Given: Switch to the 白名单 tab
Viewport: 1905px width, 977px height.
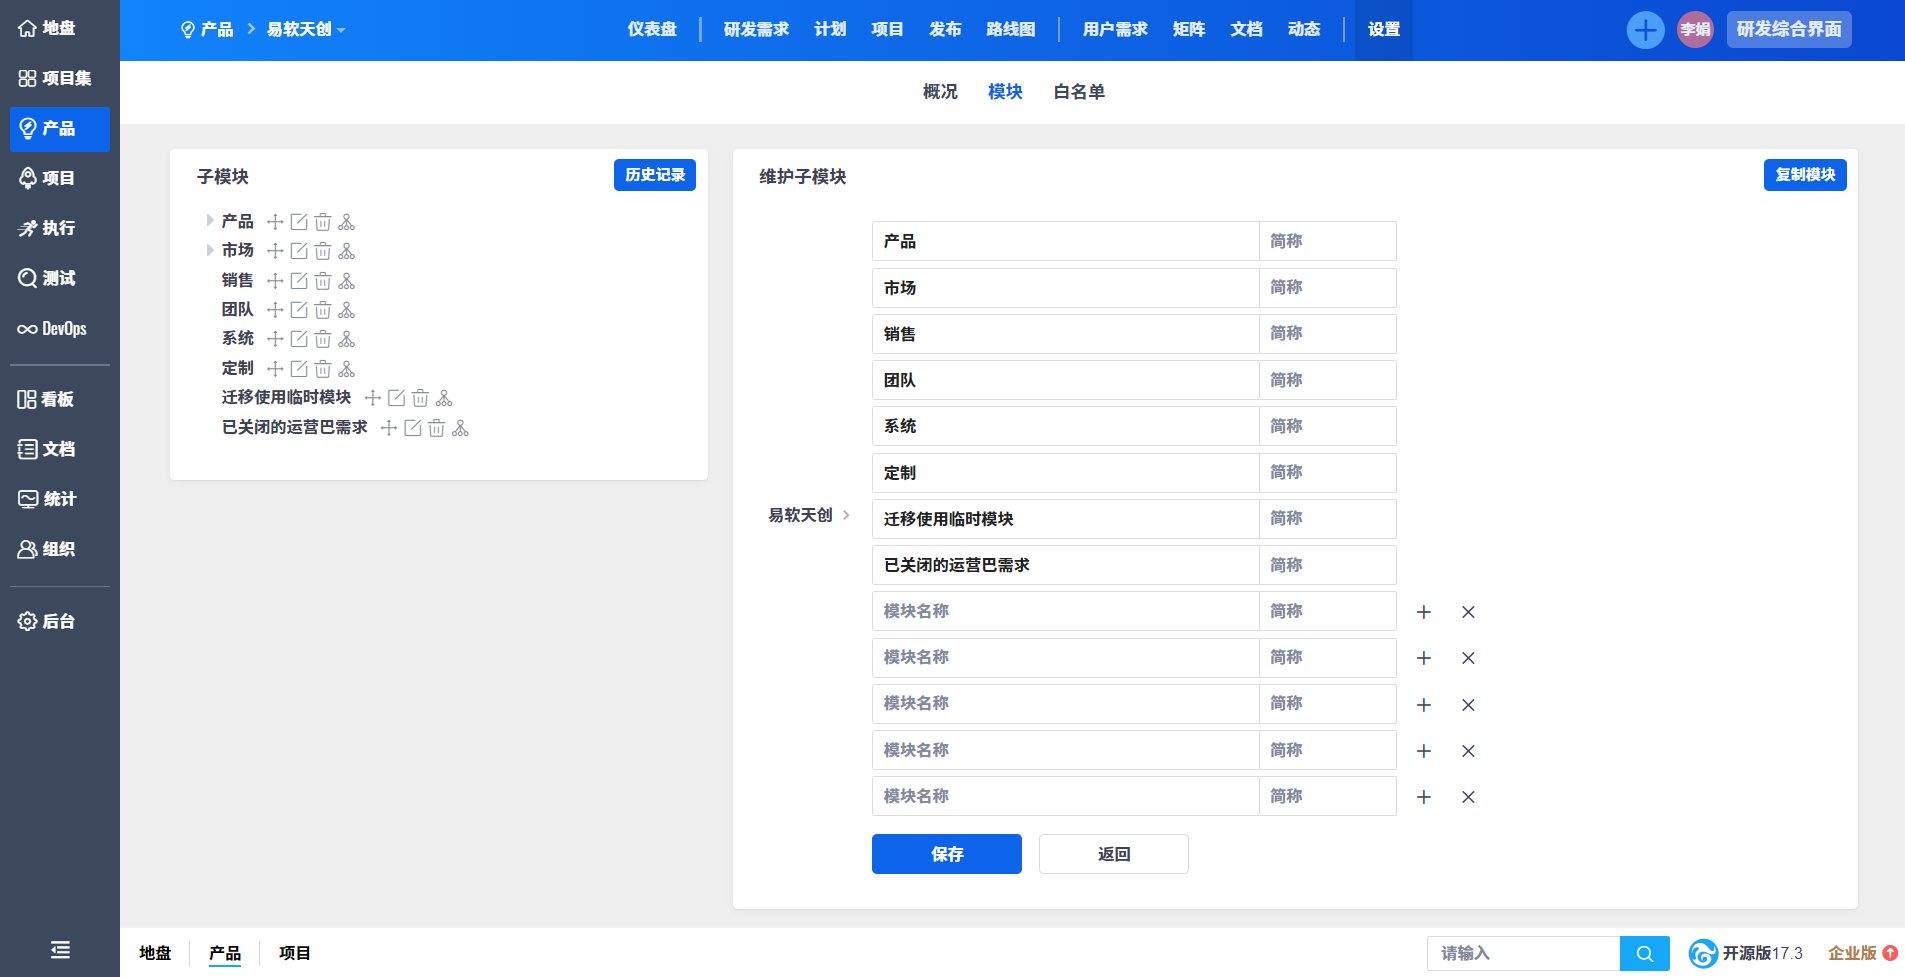Looking at the screenshot, I should 1079,92.
